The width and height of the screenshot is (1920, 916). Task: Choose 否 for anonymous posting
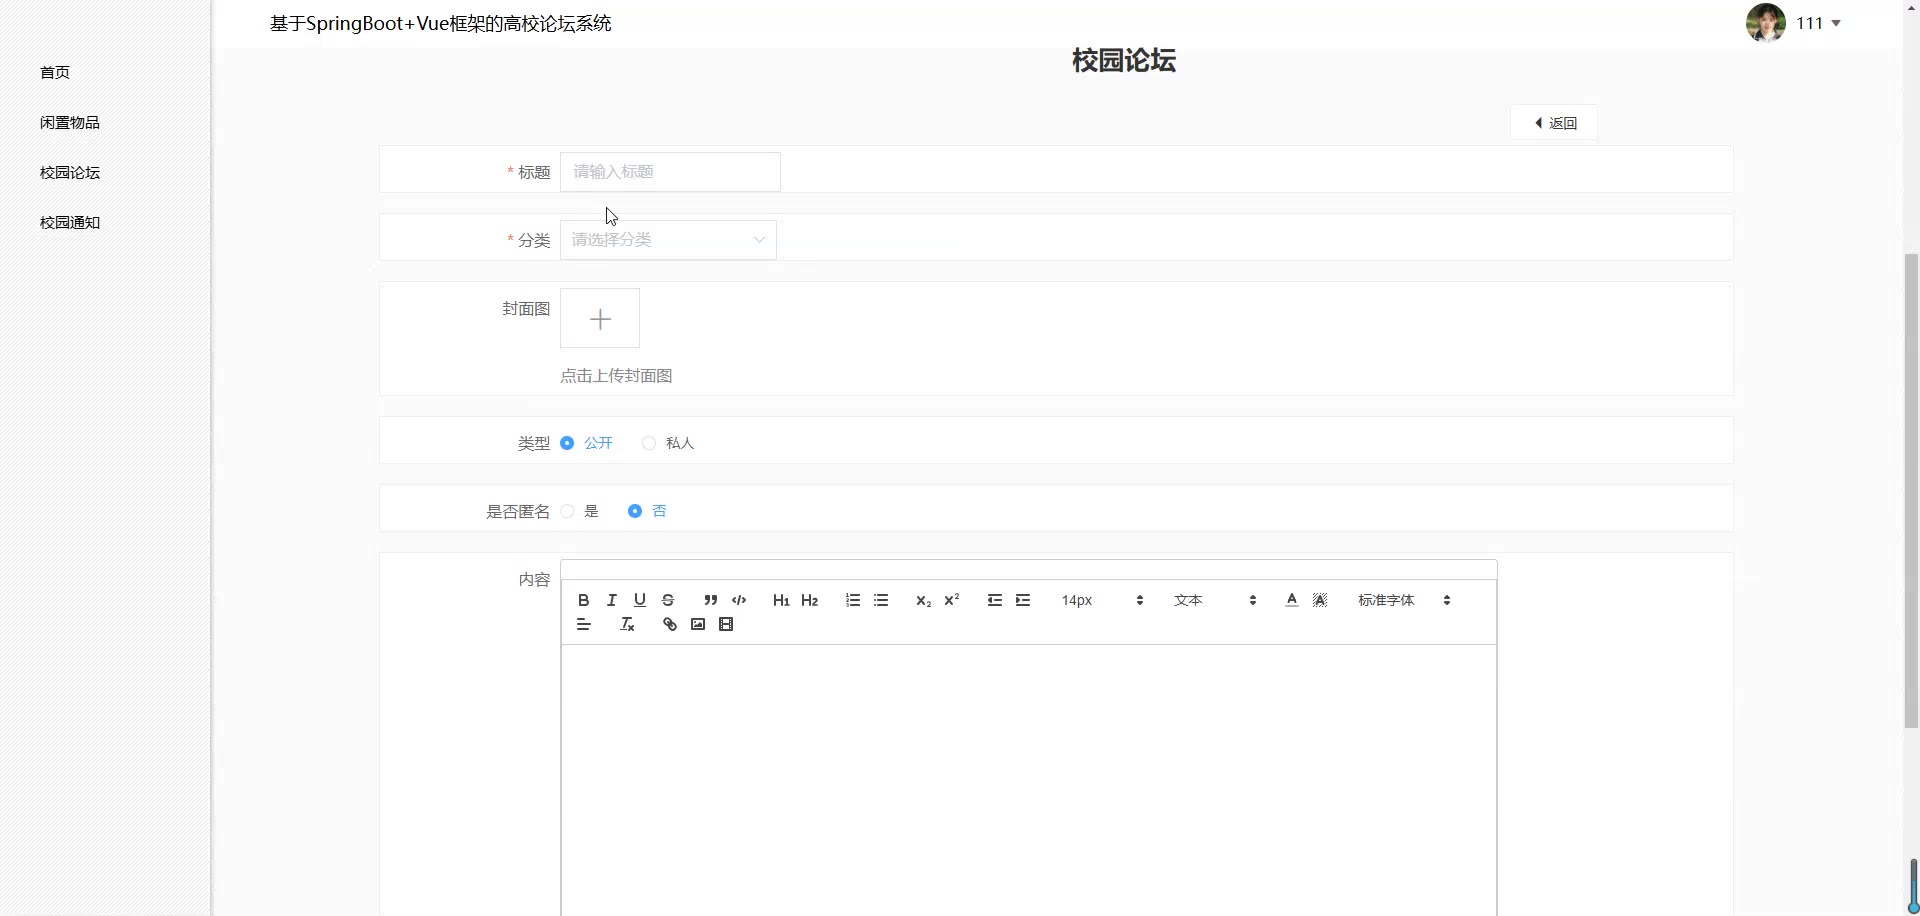click(635, 511)
